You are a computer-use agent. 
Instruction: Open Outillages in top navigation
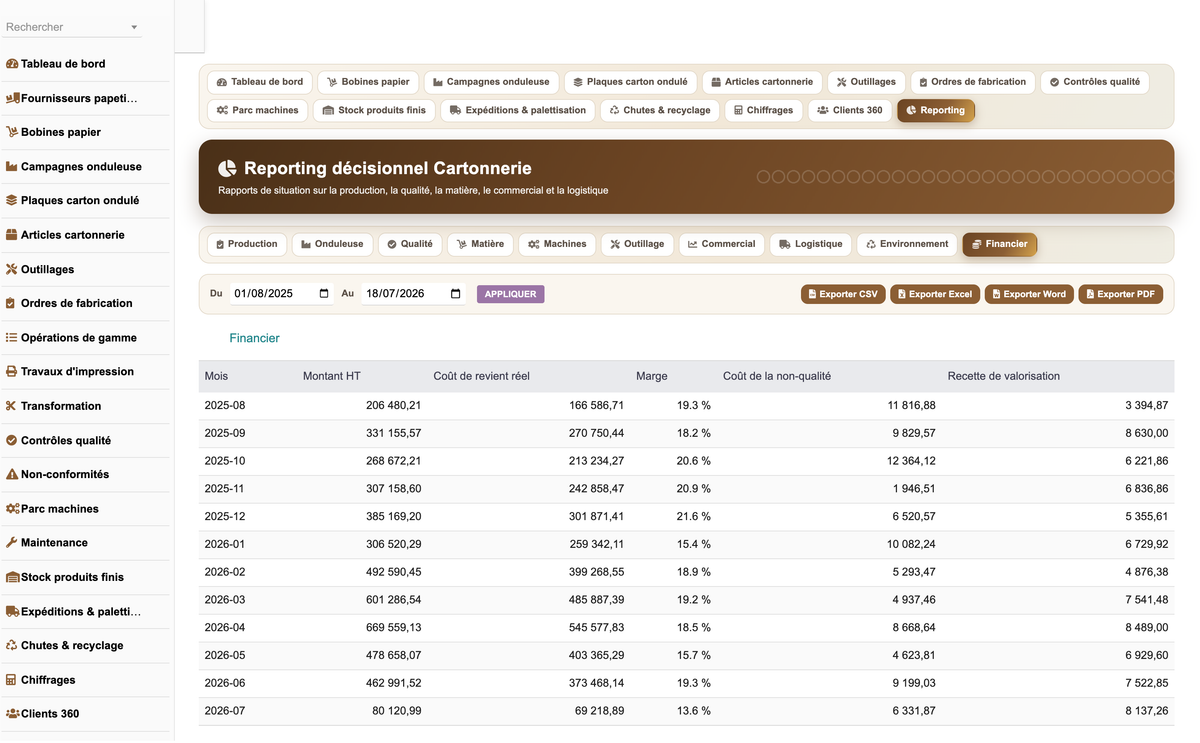coord(867,82)
